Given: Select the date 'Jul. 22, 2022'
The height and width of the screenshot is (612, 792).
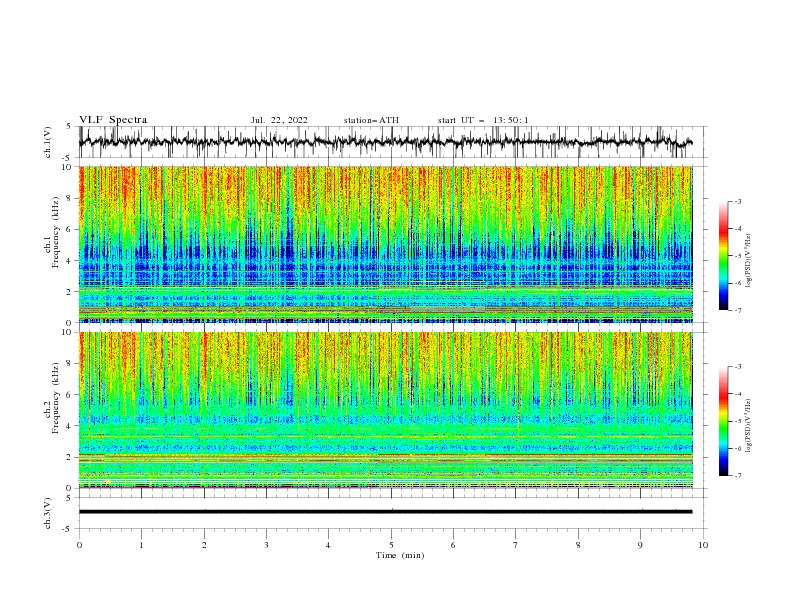Looking at the screenshot, I should coord(279,120).
